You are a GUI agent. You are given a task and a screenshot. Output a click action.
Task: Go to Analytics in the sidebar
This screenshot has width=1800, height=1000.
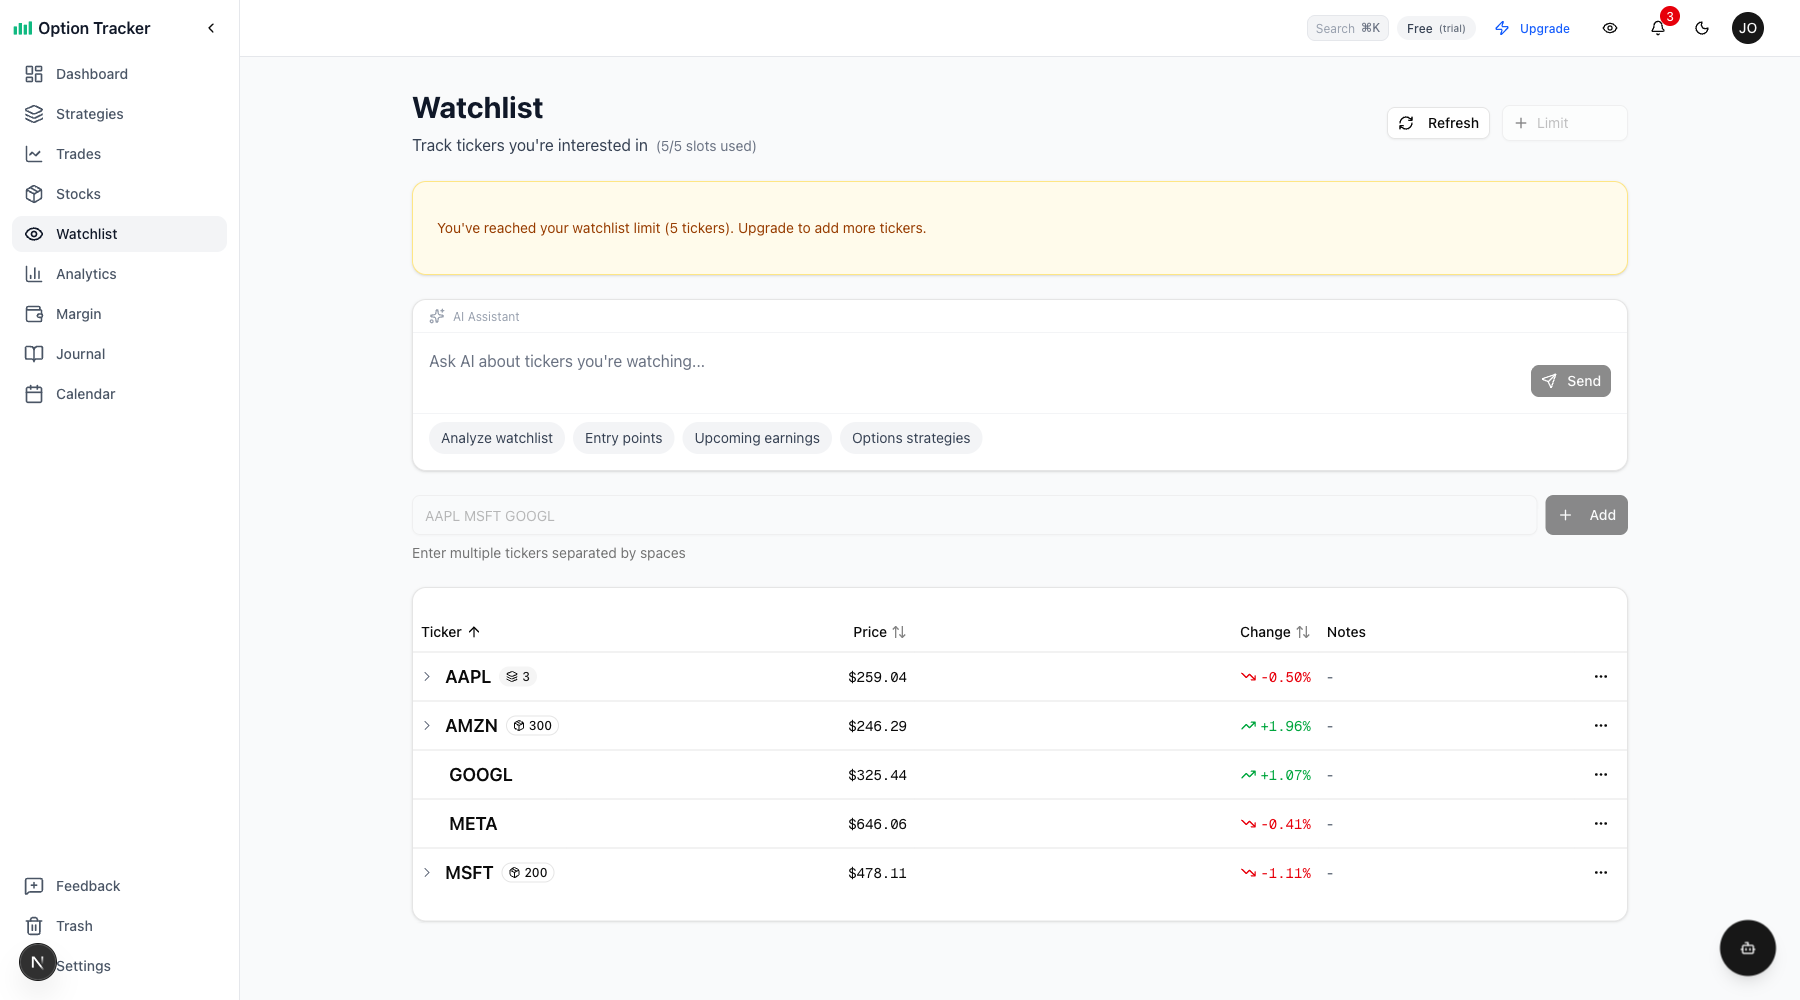86,274
